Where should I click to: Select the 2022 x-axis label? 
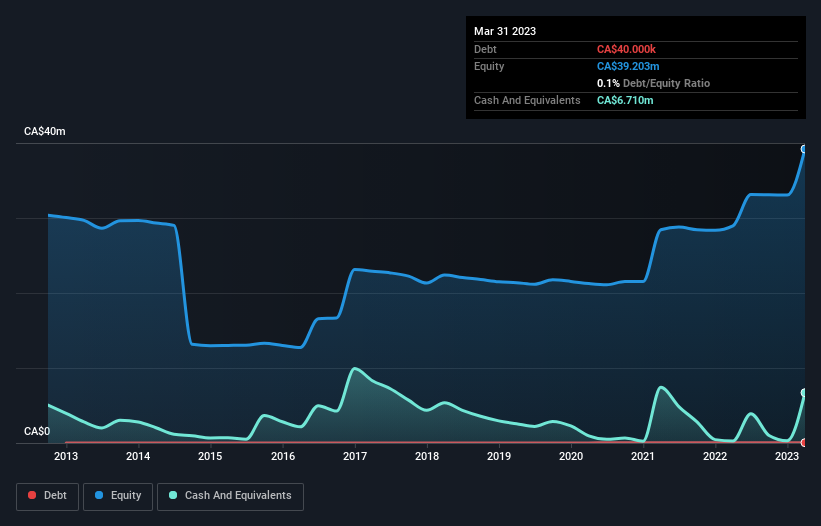715,456
